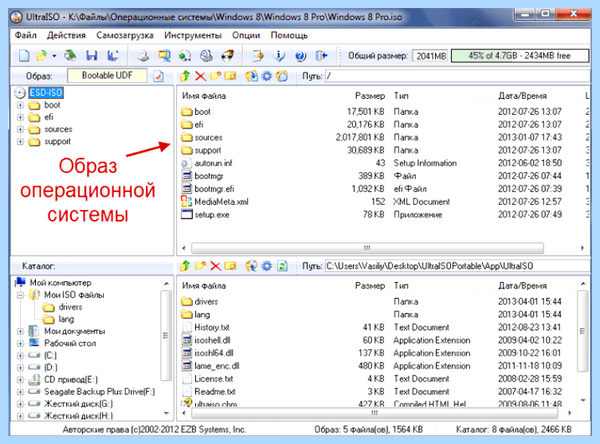600x444 pixels.
Task: Click the image file list horizontal scrollbar
Action: tap(367, 248)
